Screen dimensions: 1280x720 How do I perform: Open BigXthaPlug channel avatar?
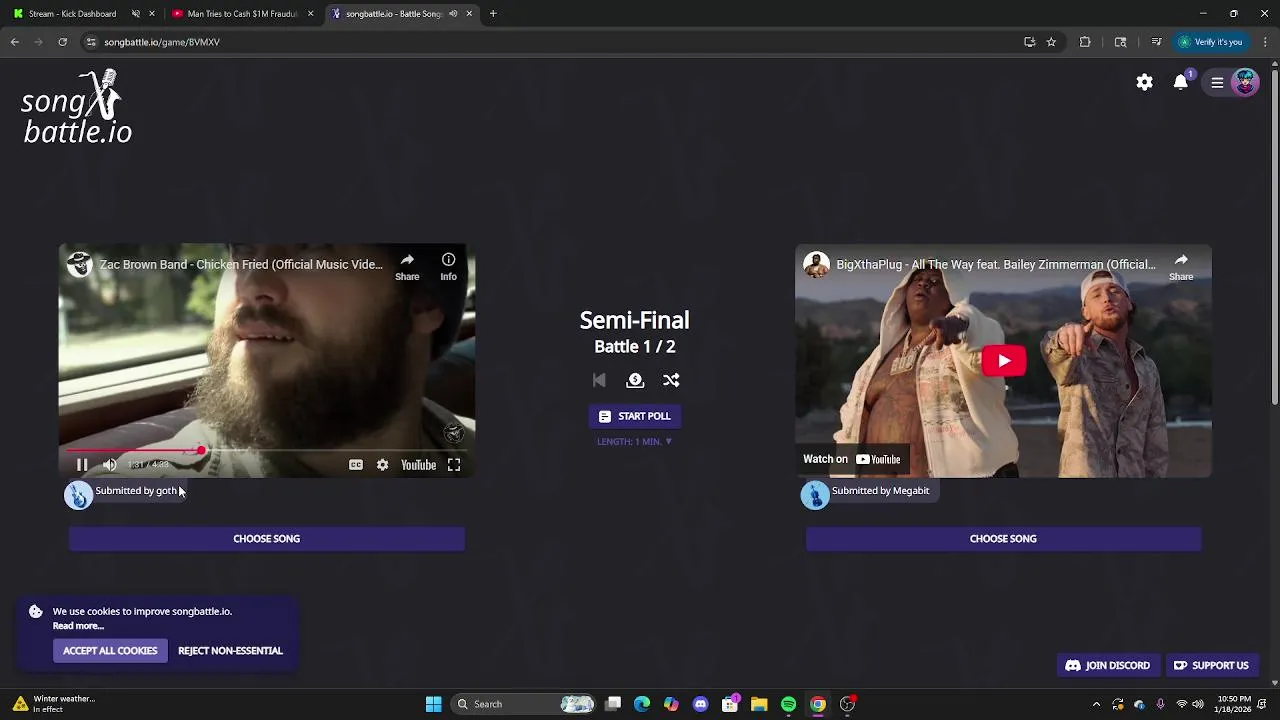(817, 264)
